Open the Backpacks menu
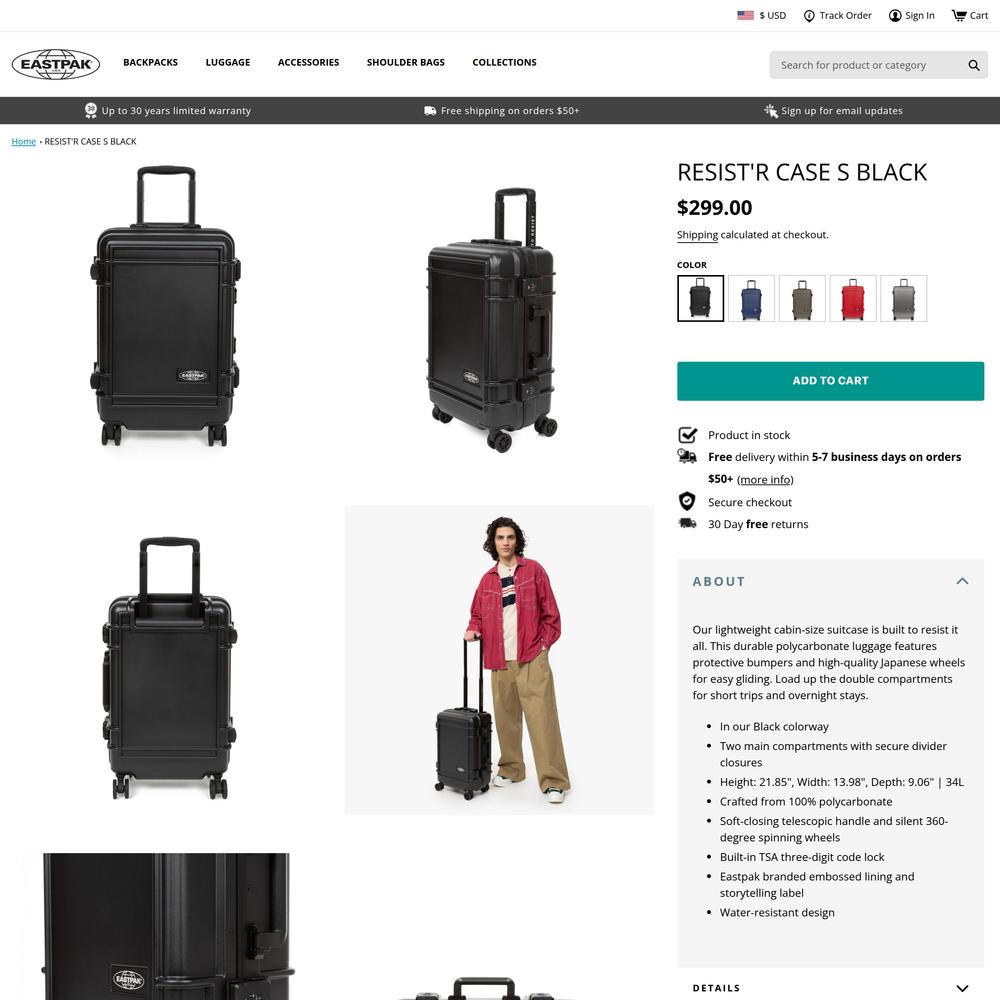1000x1000 pixels. coord(151,62)
